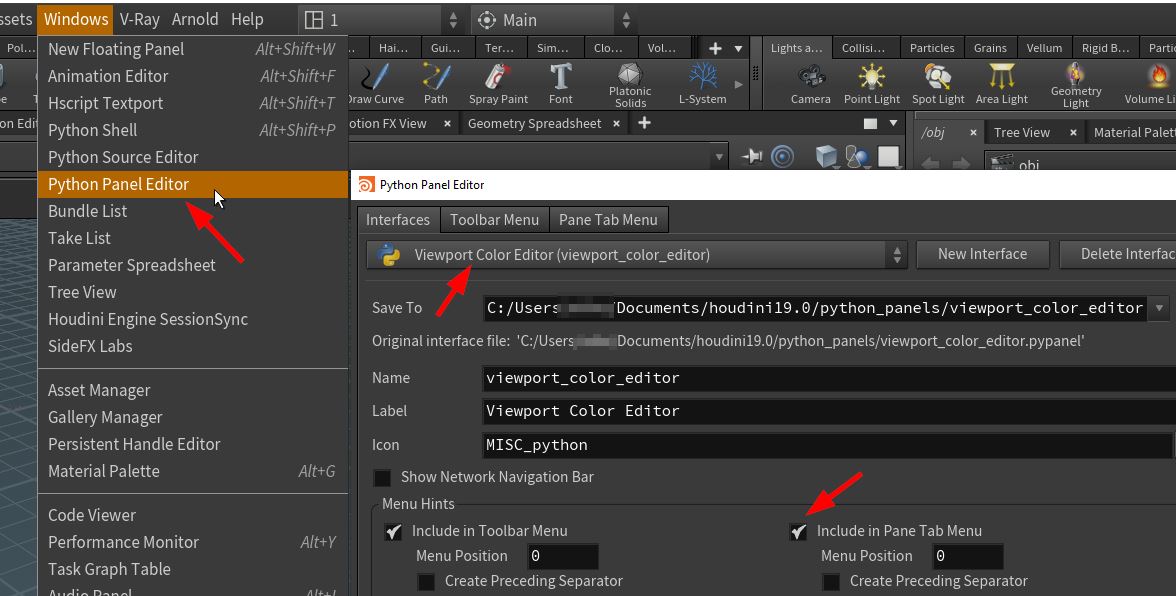
Task: Close the Tree View pane tab
Action: pyautogui.click(x=1073, y=133)
